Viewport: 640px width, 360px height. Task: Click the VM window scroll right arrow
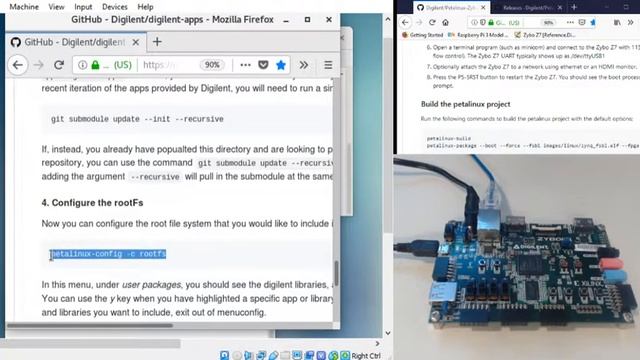(x=378, y=344)
